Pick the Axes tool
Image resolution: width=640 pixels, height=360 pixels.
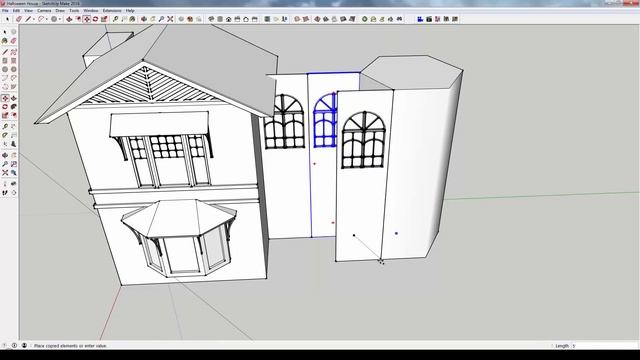[5, 144]
